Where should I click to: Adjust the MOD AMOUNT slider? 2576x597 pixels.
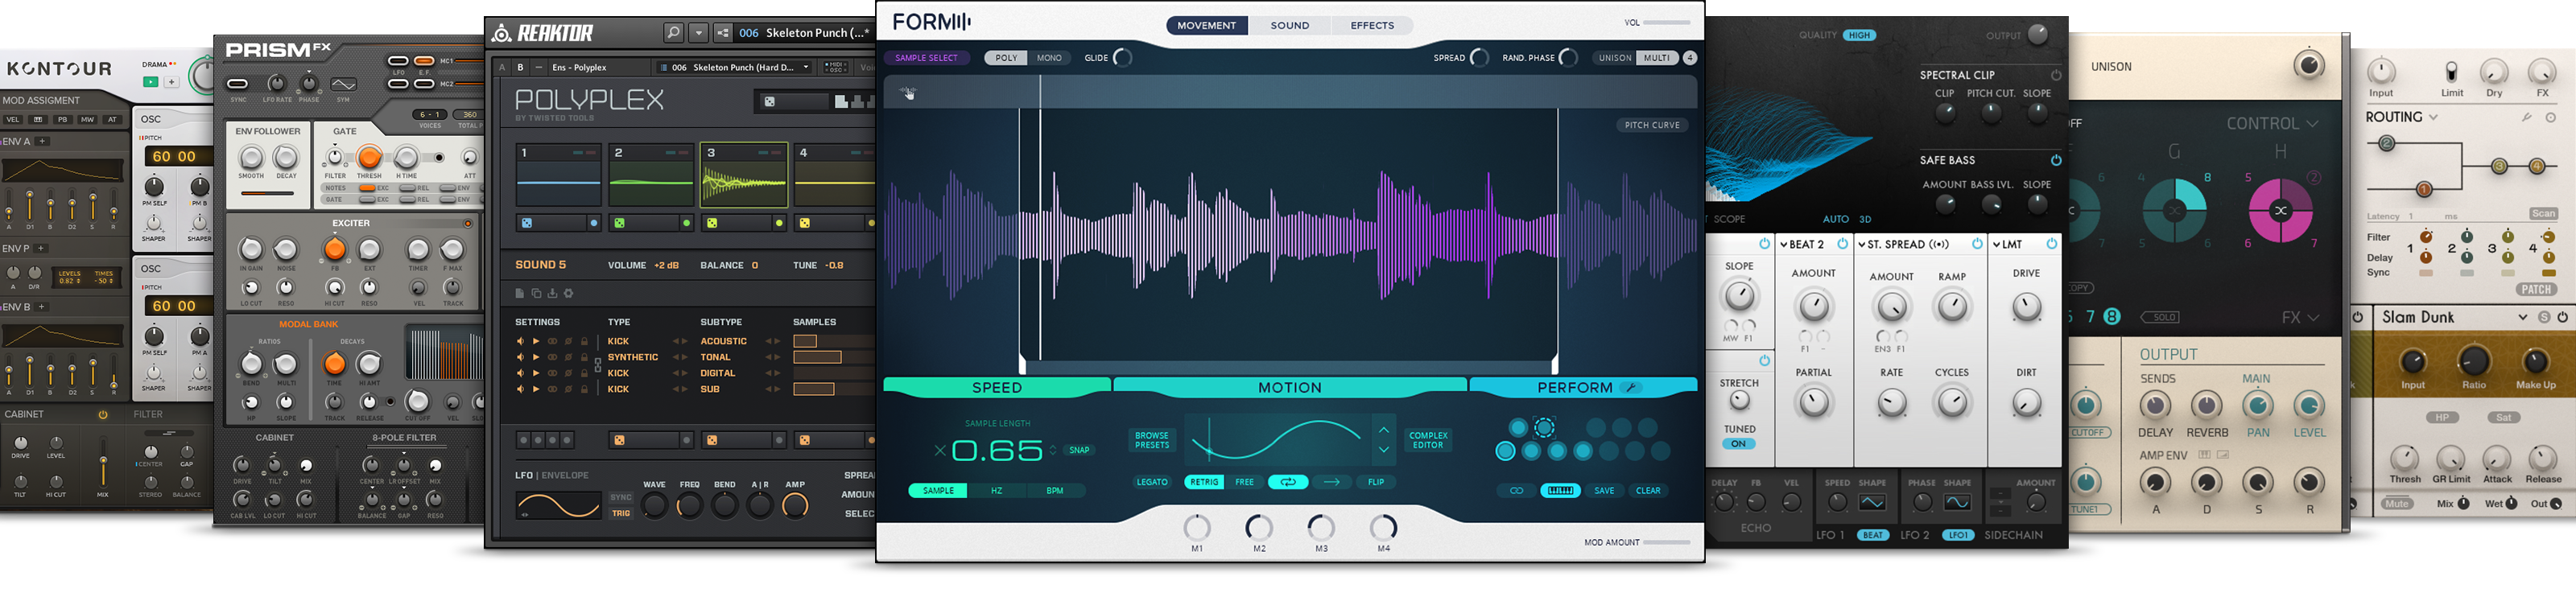[x=1666, y=542]
